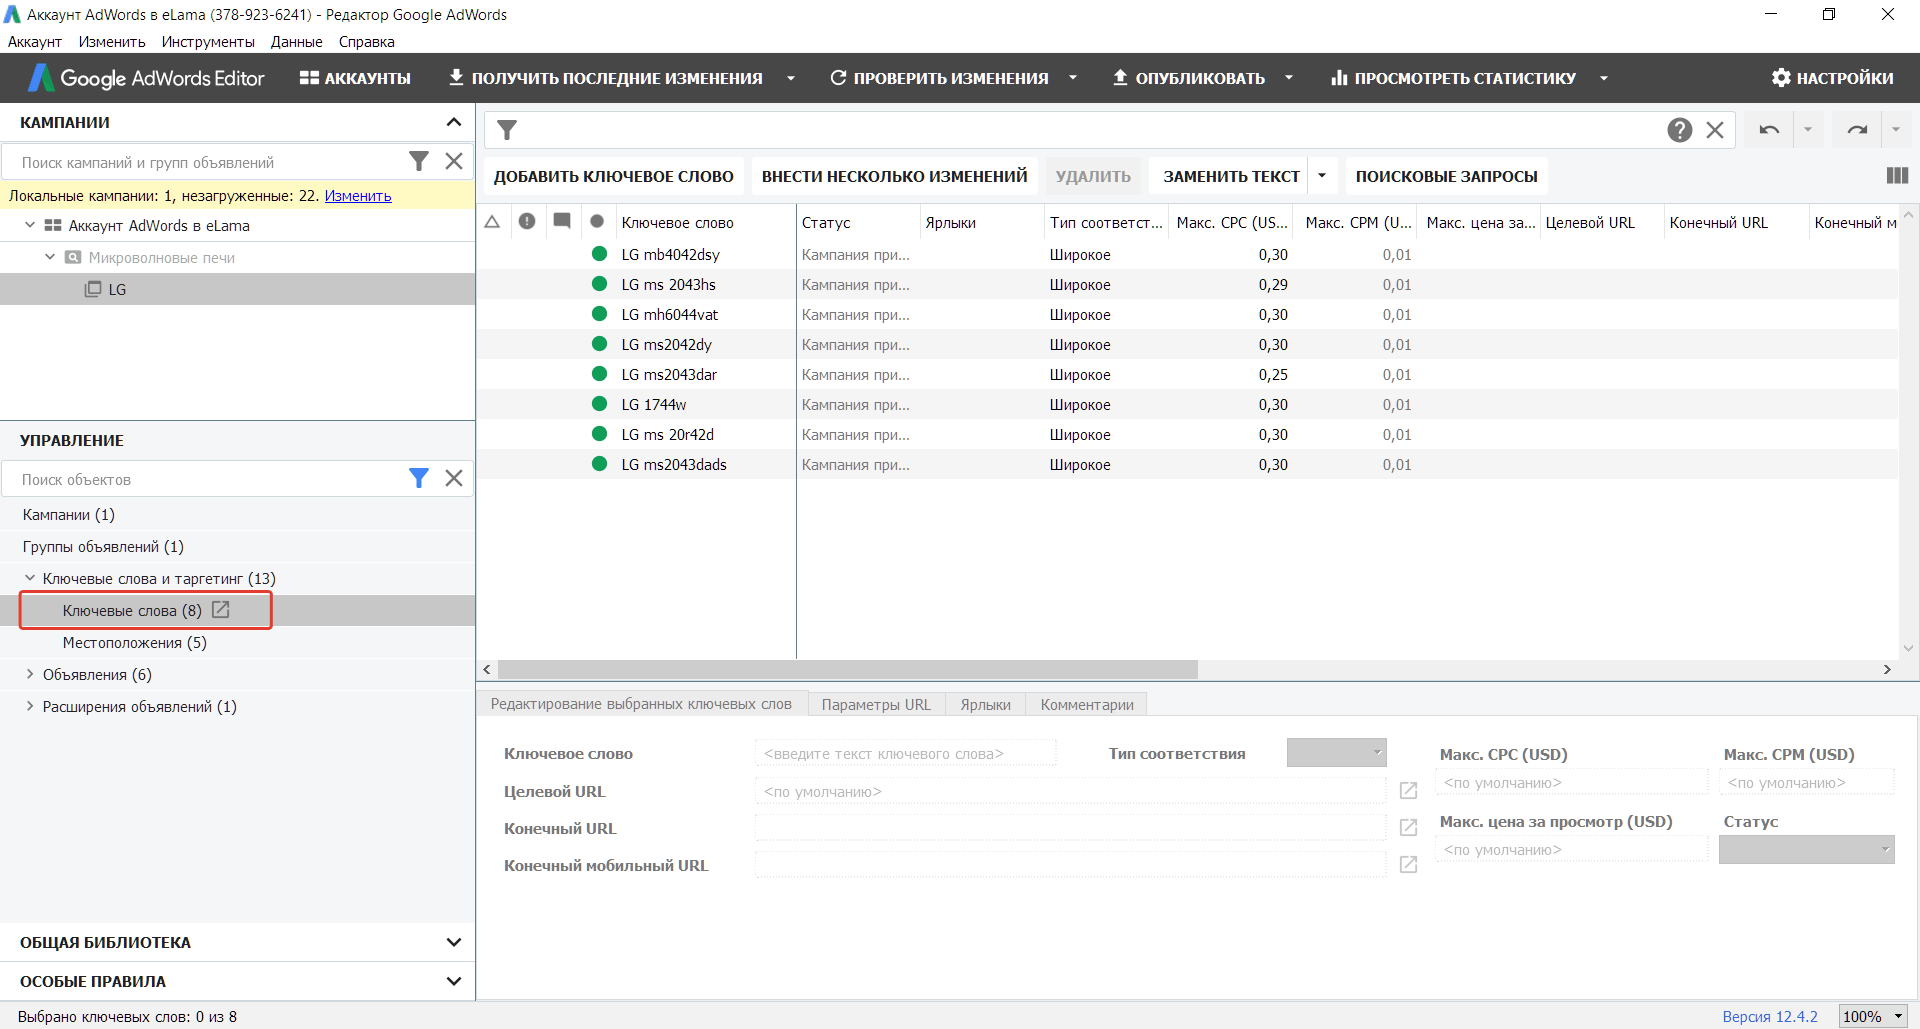Open the Accounts manager button
The height and width of the screenshot is (1029, 1920).
(355, 78)
